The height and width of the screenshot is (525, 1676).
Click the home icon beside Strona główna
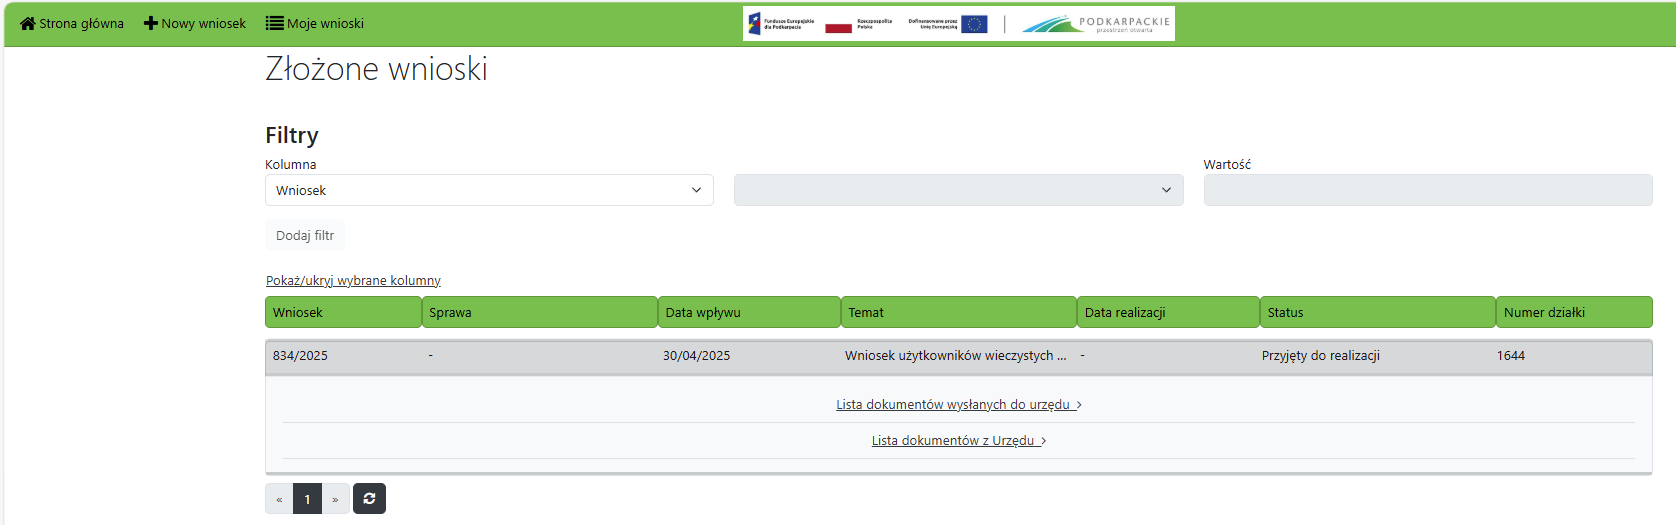(27, 23)
